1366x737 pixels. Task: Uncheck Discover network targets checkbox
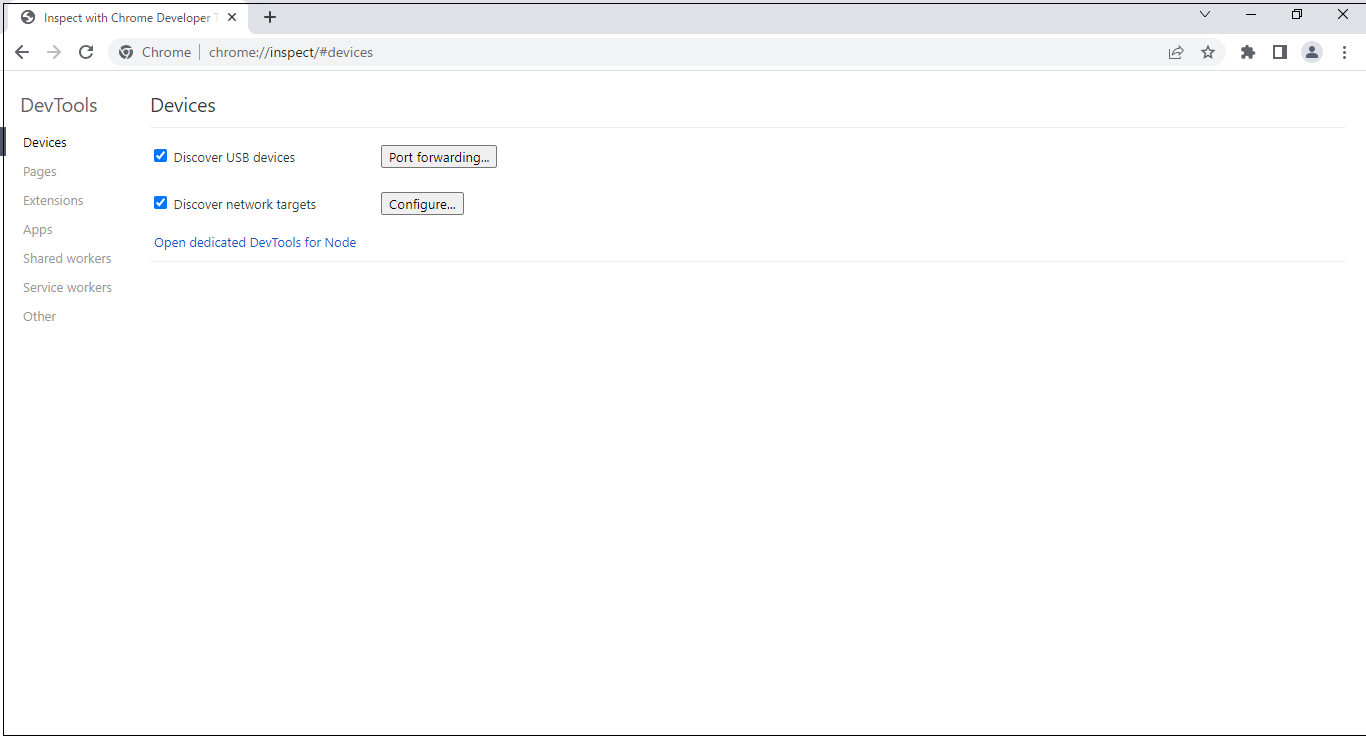pos(160,203)
